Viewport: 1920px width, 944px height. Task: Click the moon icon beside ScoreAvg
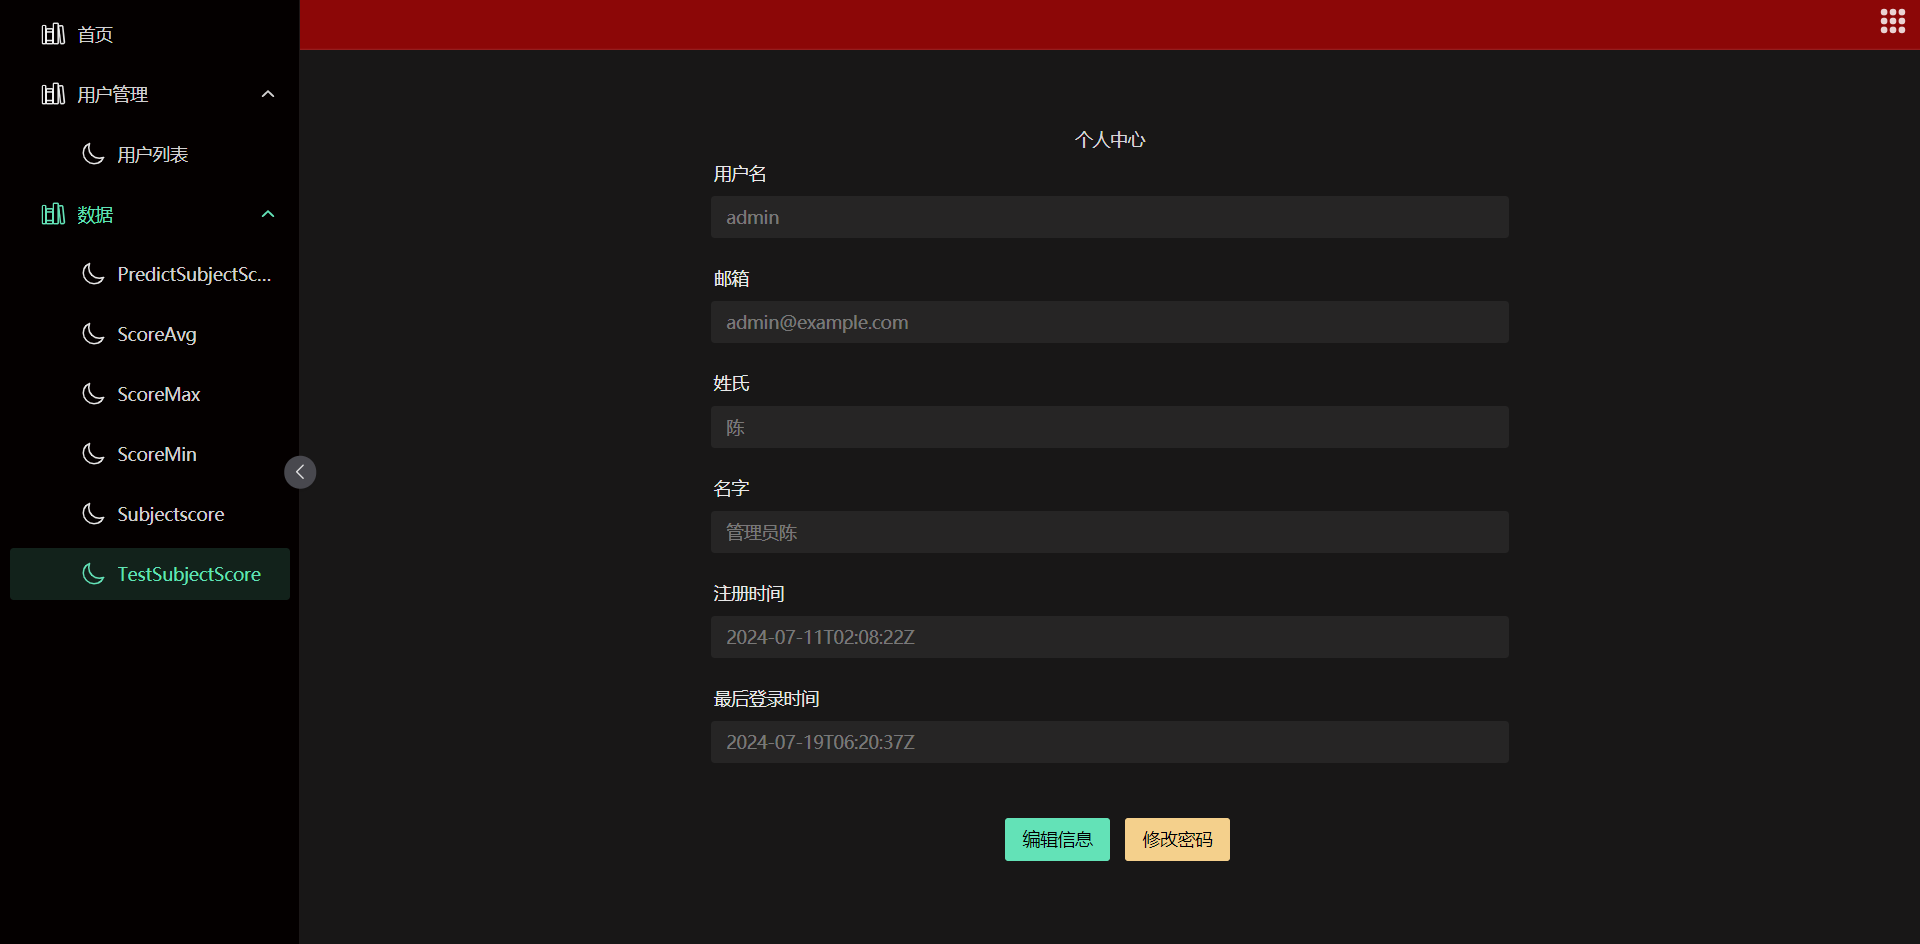click(93, 334)
